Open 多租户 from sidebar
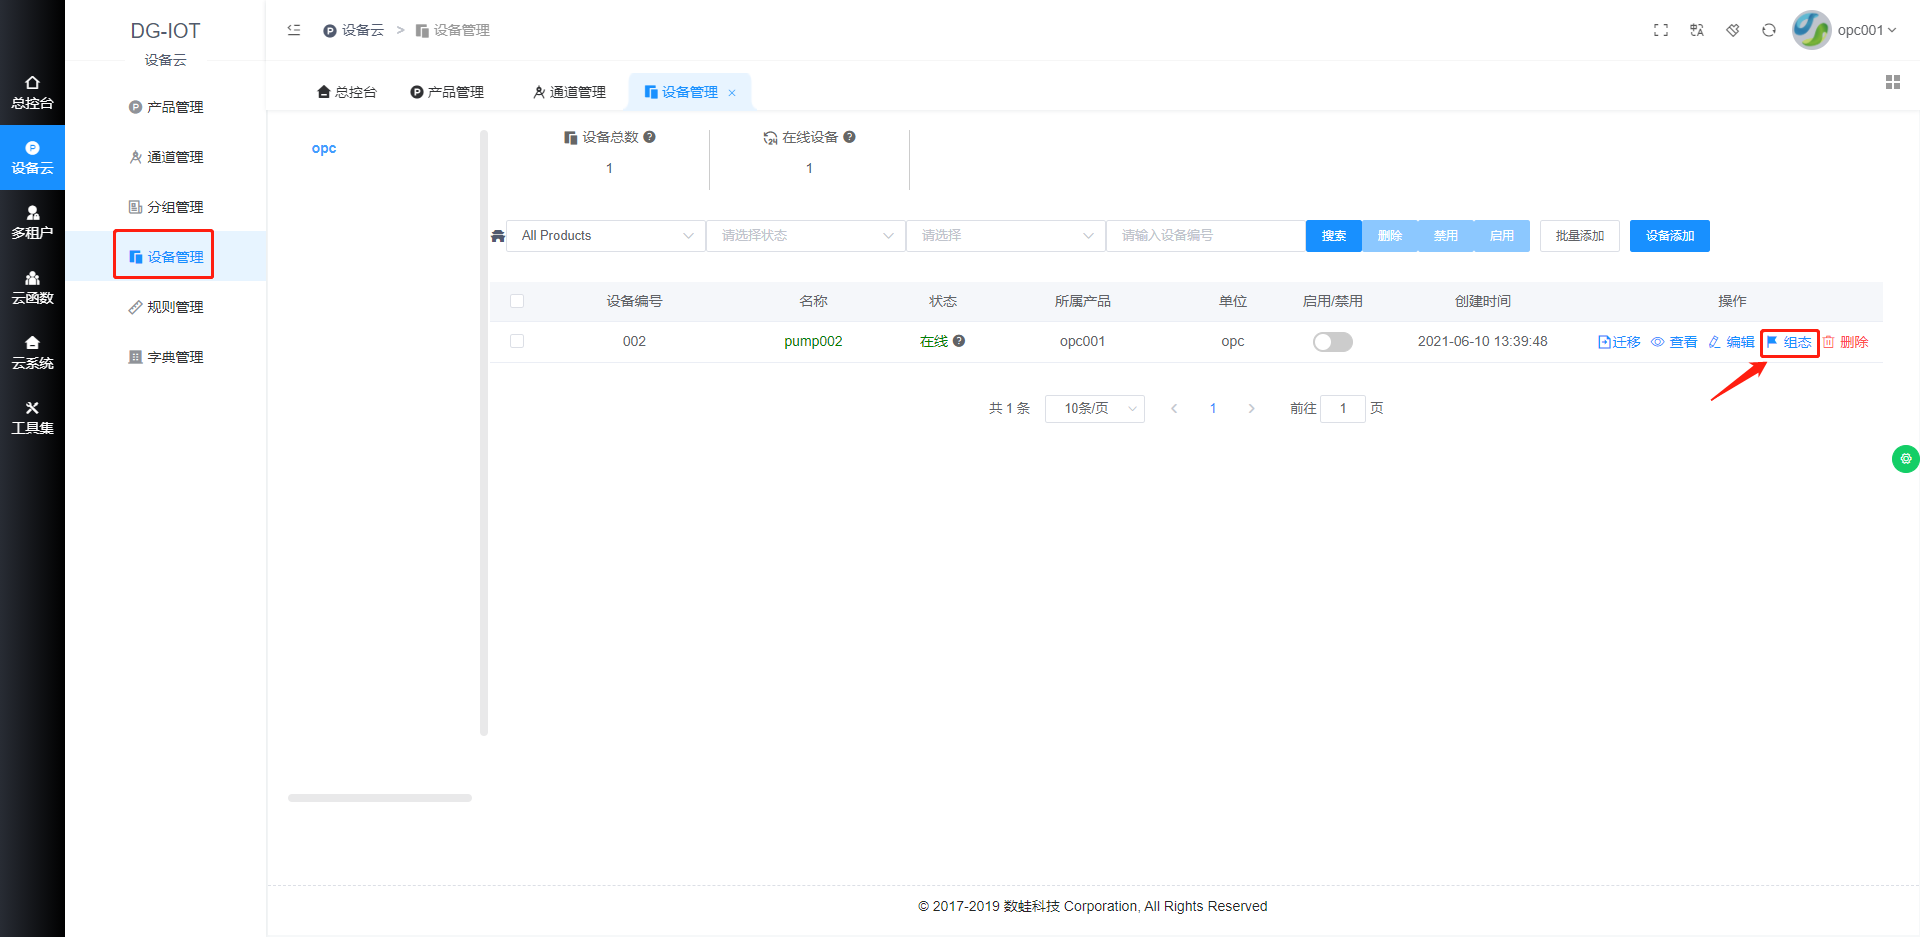This screenshot has width=1920, height=937. pos(32,222)
